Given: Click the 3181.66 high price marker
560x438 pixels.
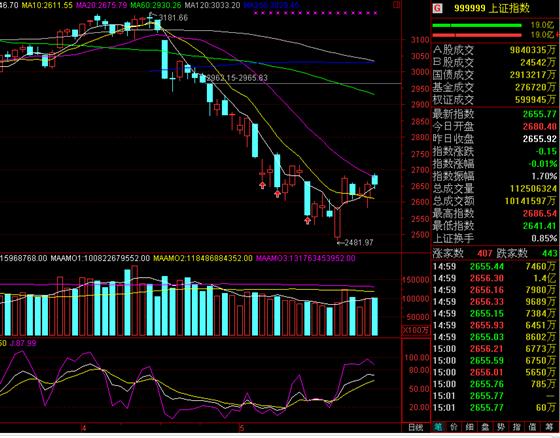Looking at the screenshot, I should 169,17.
